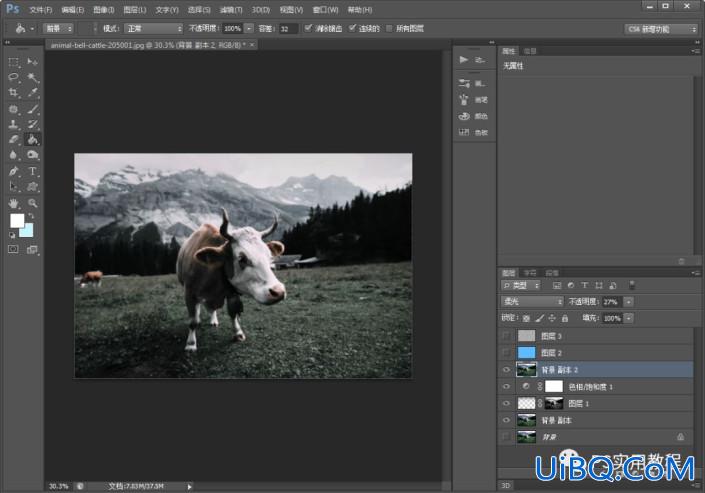Open layer filter type dropdown 类型
This screenshot has height=493, width=705.
[x=521, y=285]
